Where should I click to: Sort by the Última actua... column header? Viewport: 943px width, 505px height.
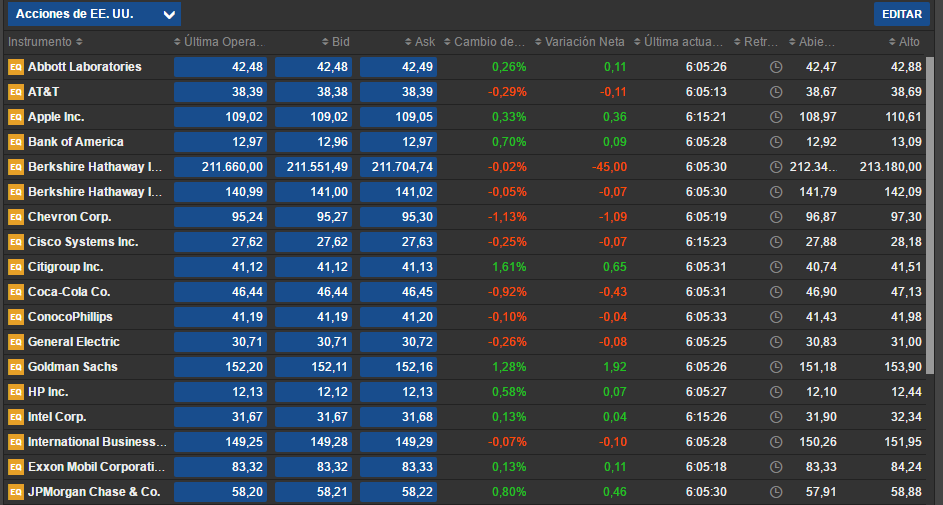tap(679, 42)
